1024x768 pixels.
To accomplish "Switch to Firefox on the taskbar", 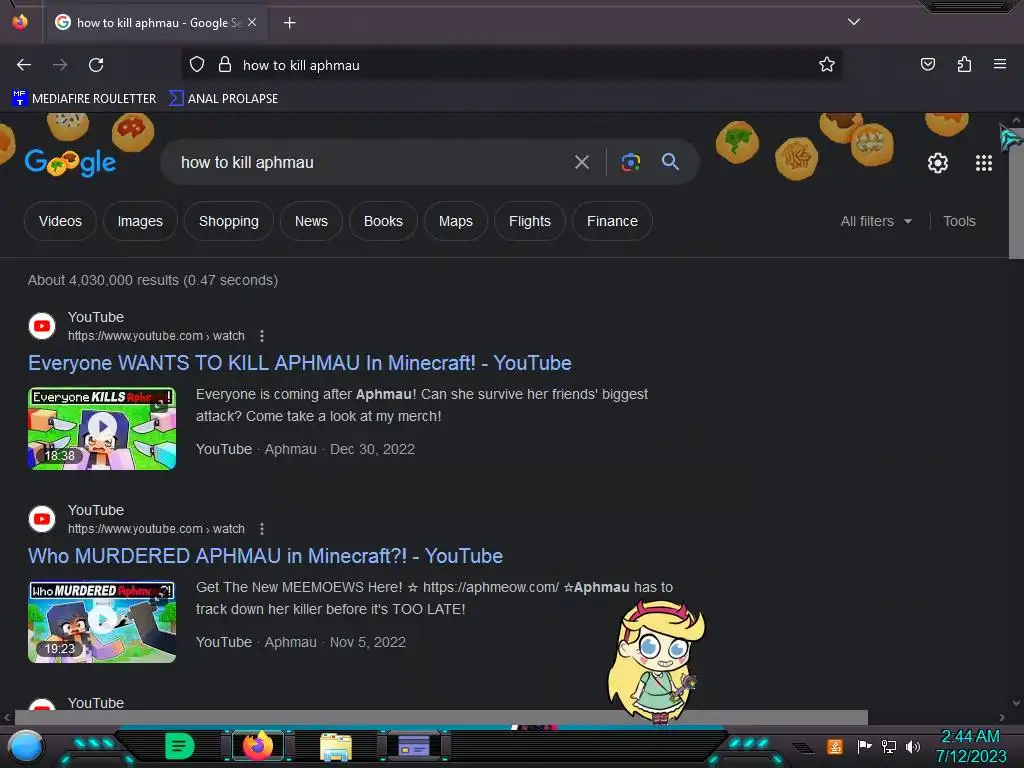I will [x=258, y=746].
